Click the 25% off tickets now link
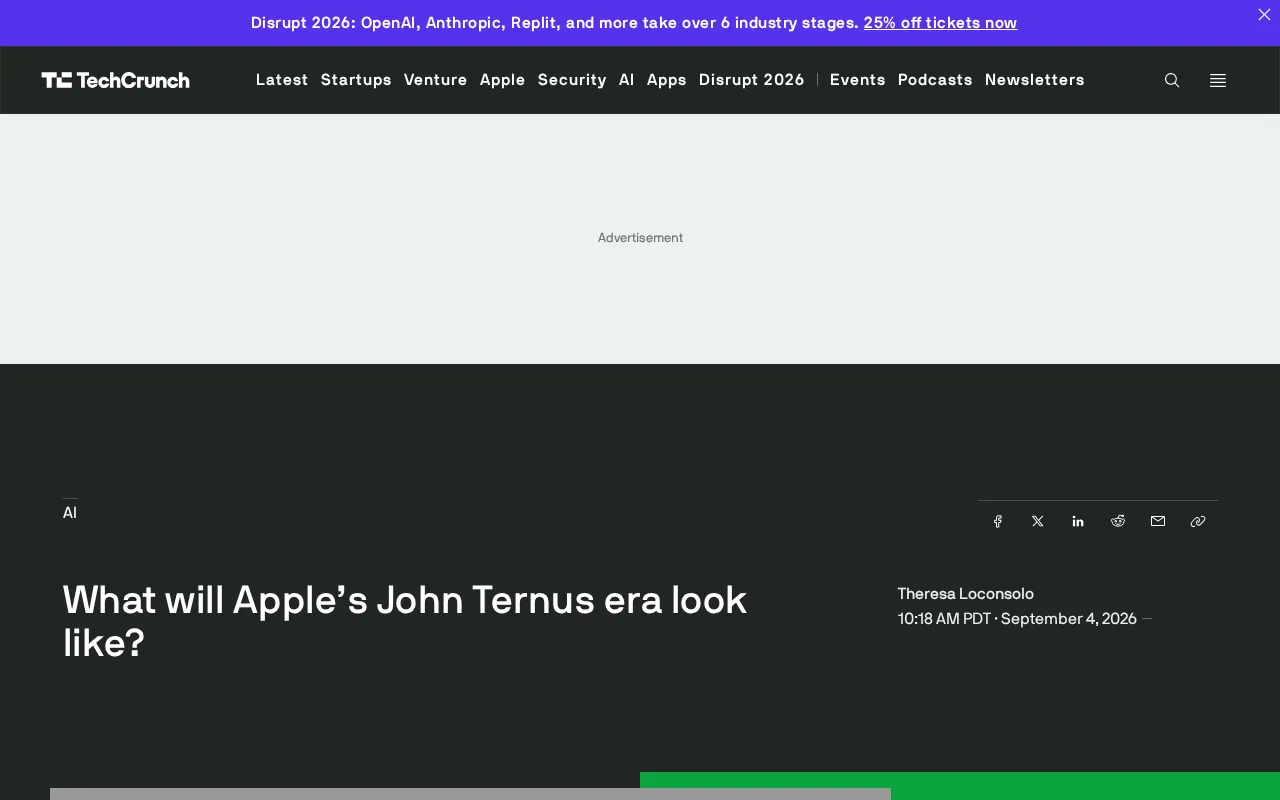 pyautogui.click(x=940, y=23)
